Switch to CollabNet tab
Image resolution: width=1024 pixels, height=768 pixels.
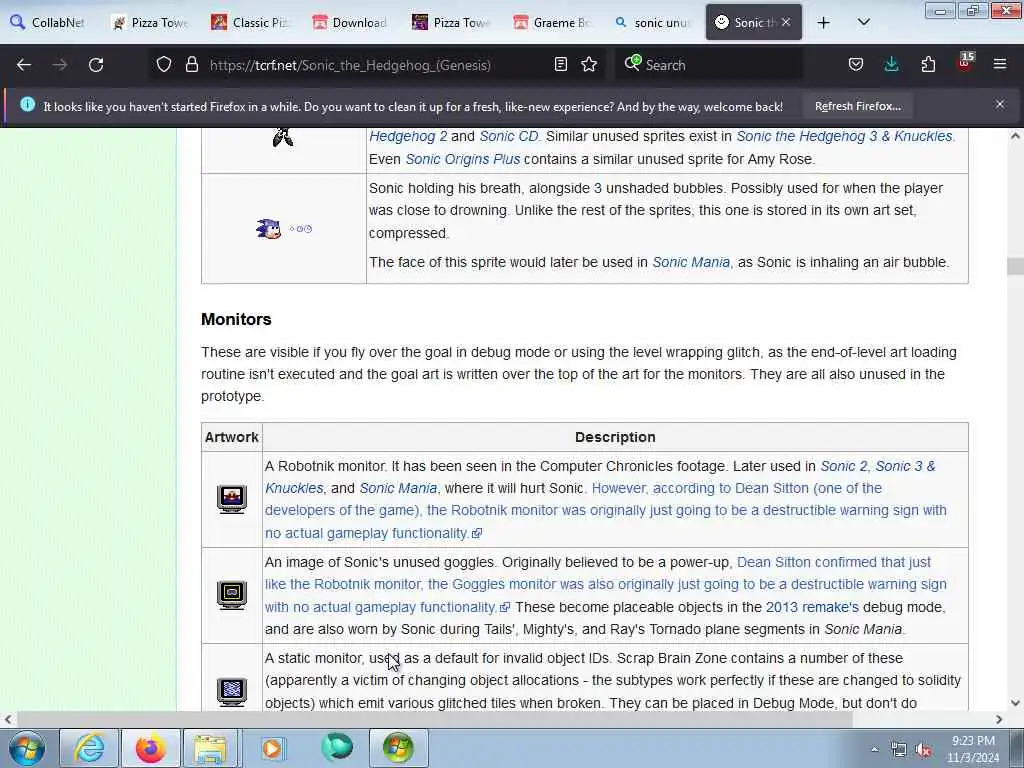48,22
